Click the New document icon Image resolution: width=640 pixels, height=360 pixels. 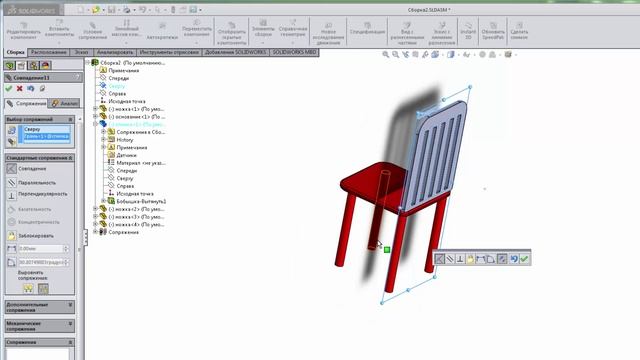(80, 9)
